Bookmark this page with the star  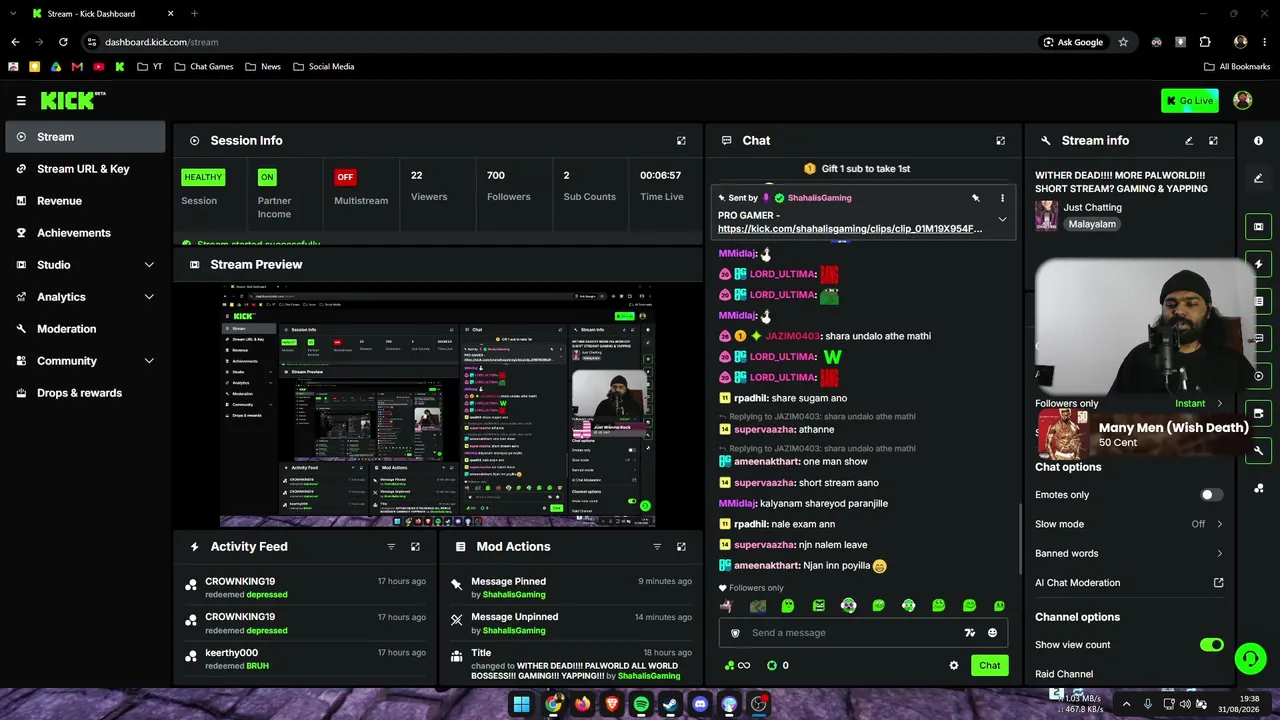click(x=1123, y=42)
